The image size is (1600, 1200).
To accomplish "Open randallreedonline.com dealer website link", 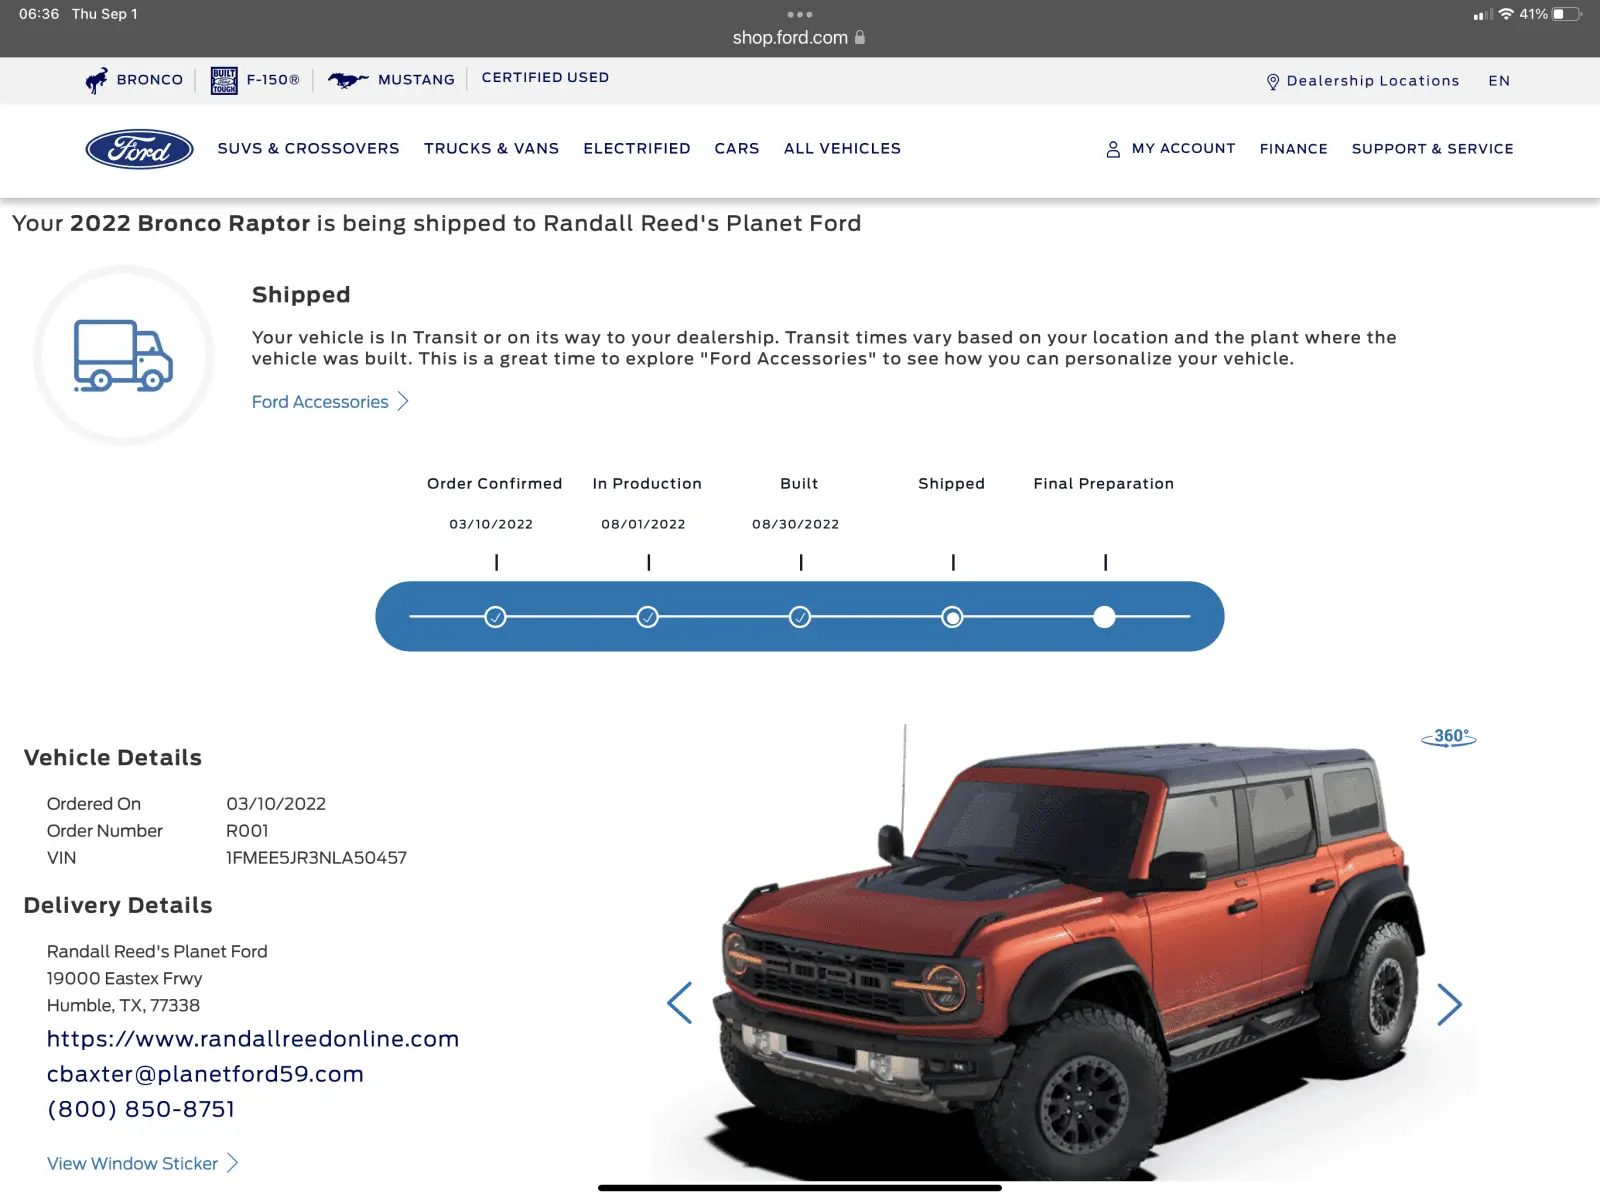I will tap(253, 1039).
